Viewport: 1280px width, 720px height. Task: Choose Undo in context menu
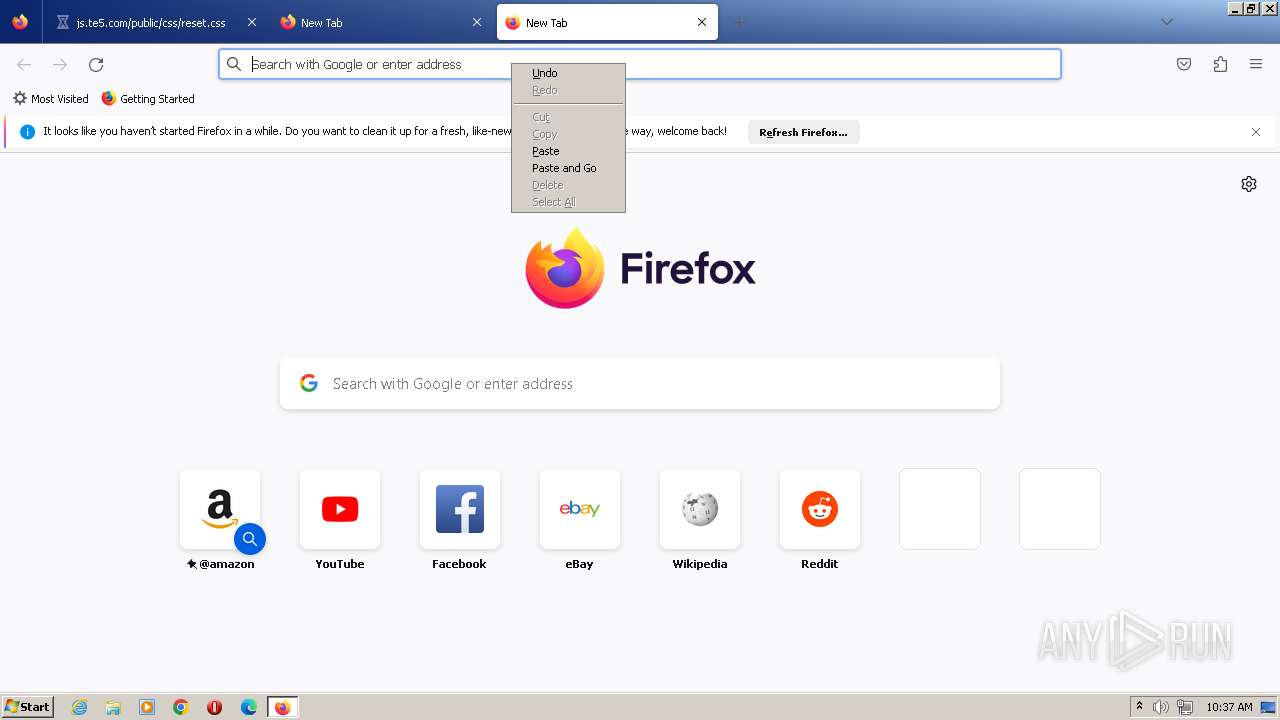click(x=568, y=73)
